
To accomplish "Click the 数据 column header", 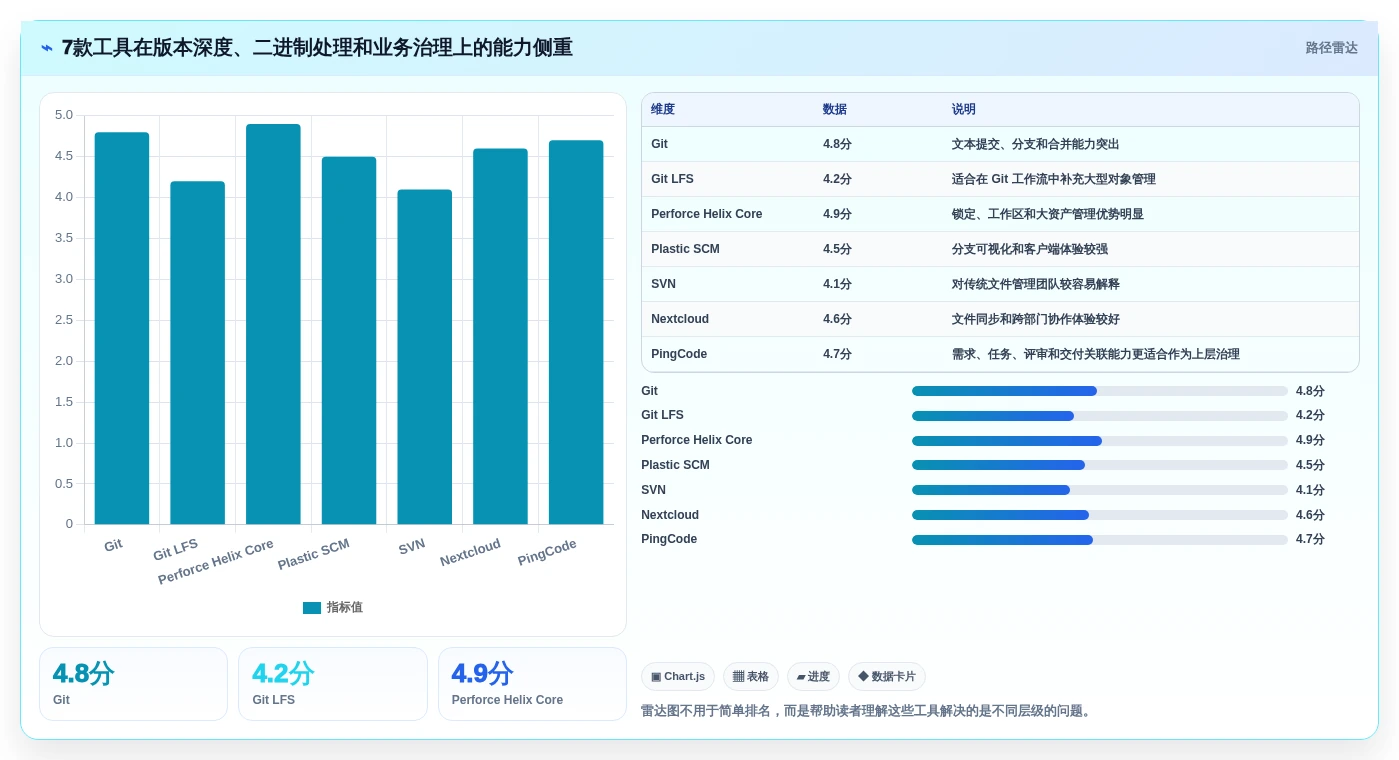I will point(835,109).
